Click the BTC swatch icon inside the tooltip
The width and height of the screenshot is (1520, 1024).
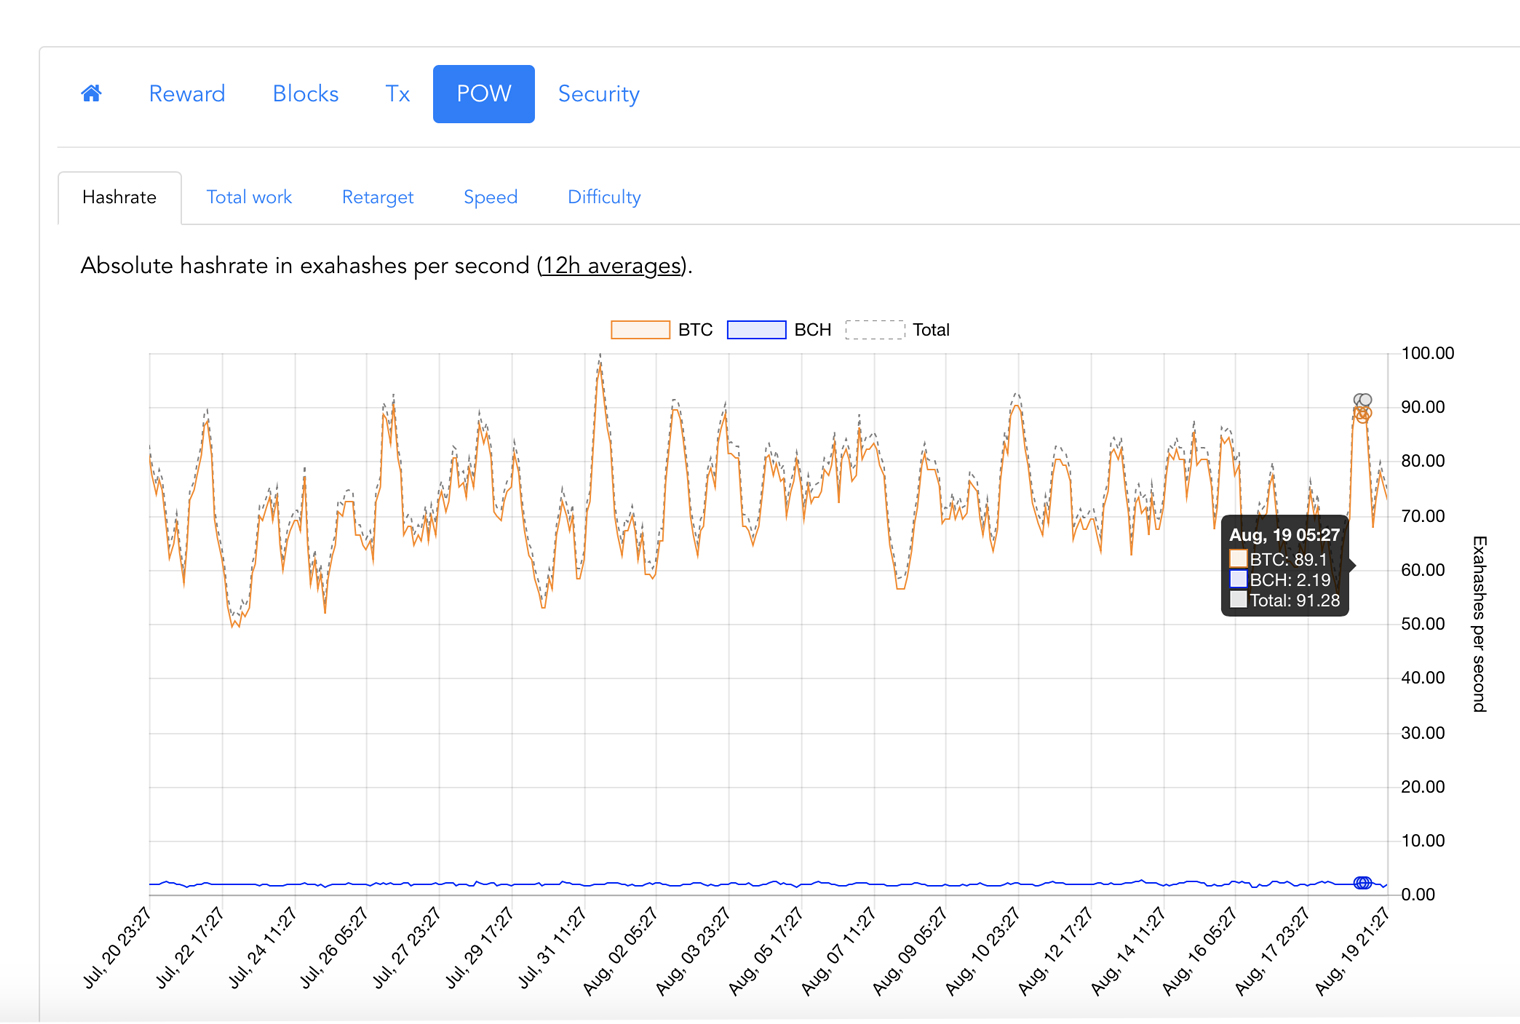pos(1238,558)
